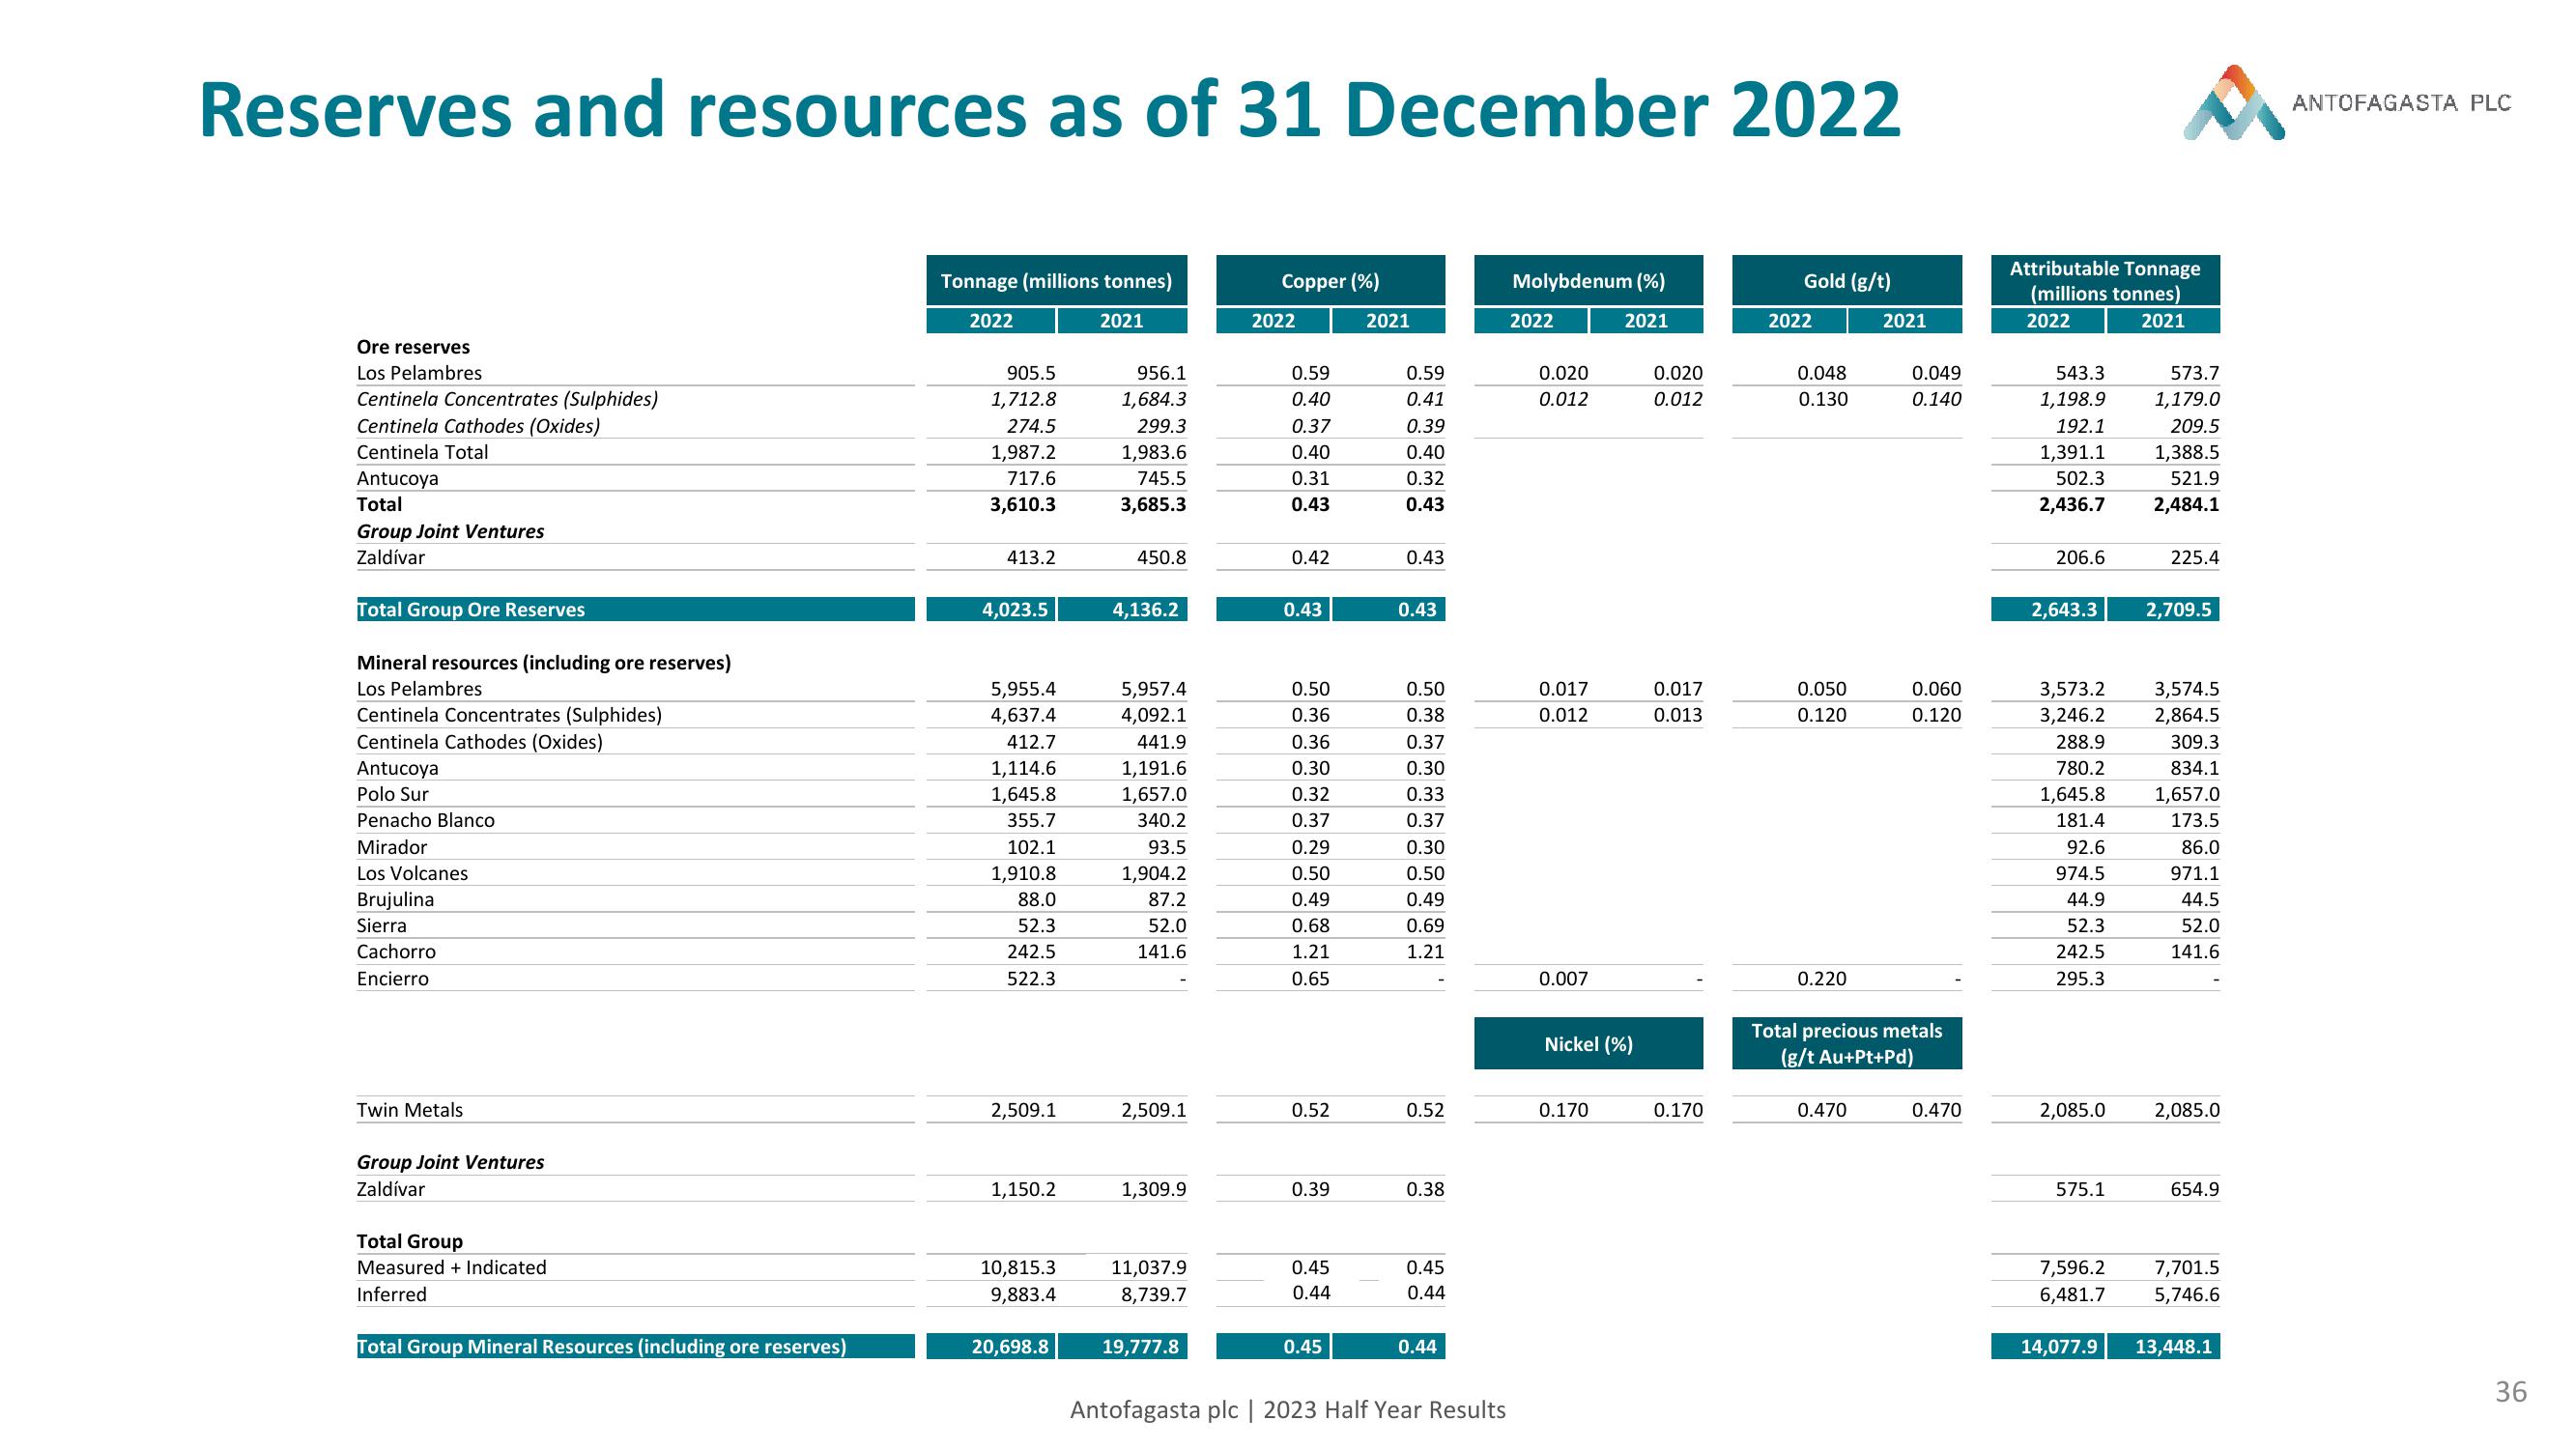Click the 4,136.2 total ore reserves cell
This screenshot has width=2576, height=1449.
[x=1122, y=609]
